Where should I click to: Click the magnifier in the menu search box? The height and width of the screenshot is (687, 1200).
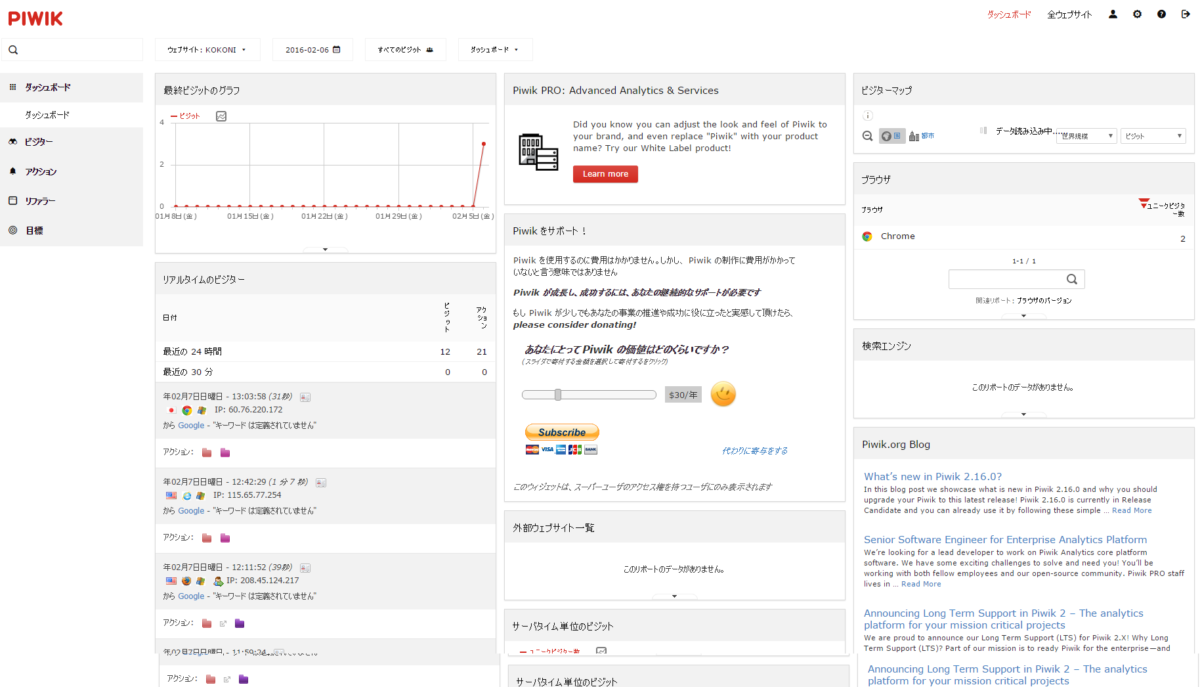click(14, 50)
